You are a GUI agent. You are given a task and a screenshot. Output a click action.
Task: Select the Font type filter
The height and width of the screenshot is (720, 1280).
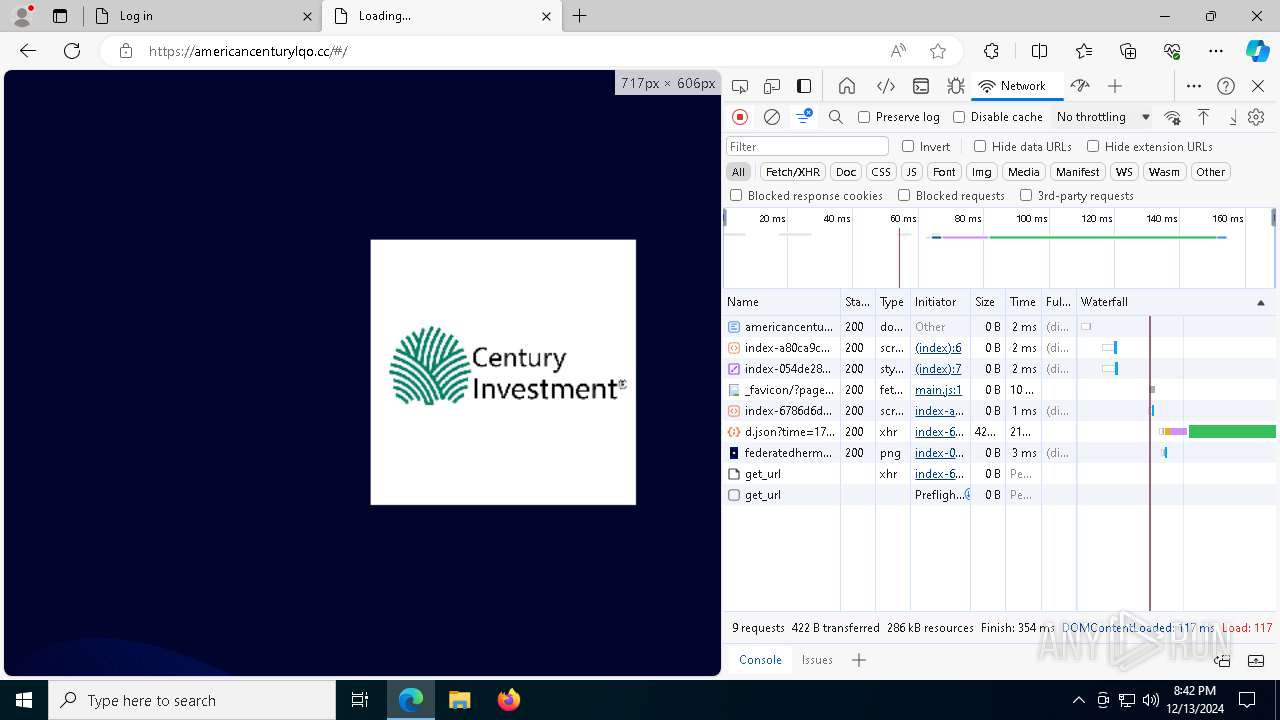944,172
